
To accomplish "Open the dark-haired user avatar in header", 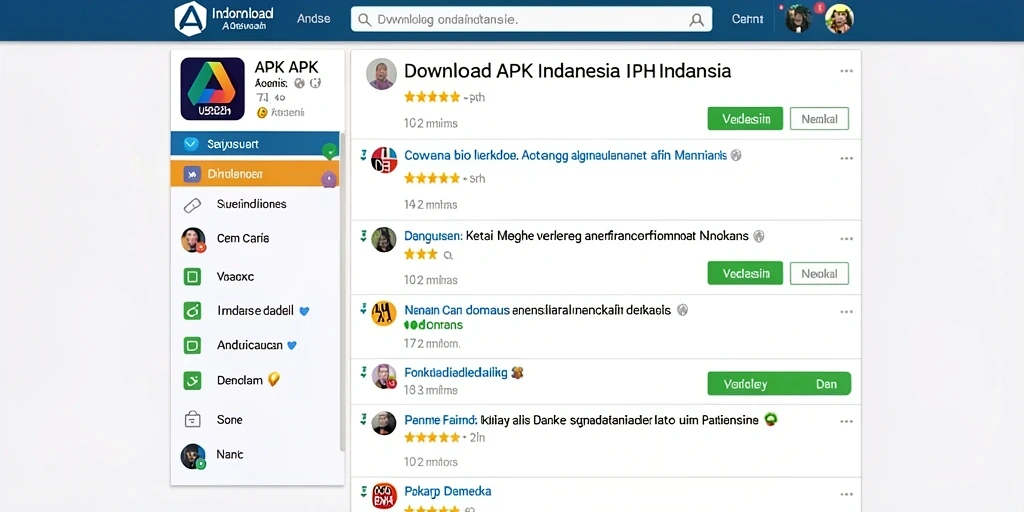I will tap(797, 19).
